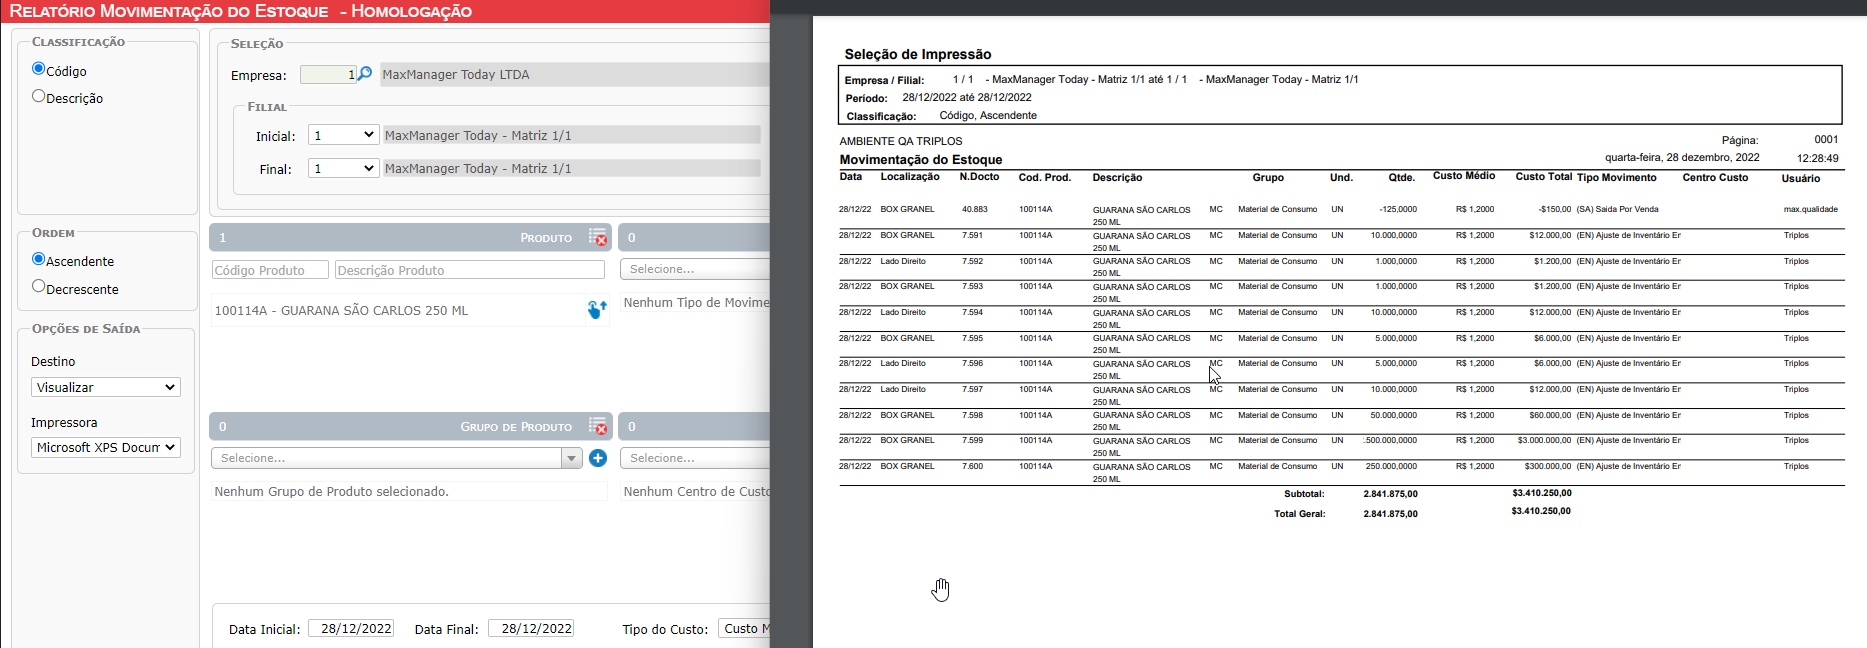Screen dimensions: 1867x648
Task: Click cost total $3.000.000,00 in report
Action: (1544, 440)
